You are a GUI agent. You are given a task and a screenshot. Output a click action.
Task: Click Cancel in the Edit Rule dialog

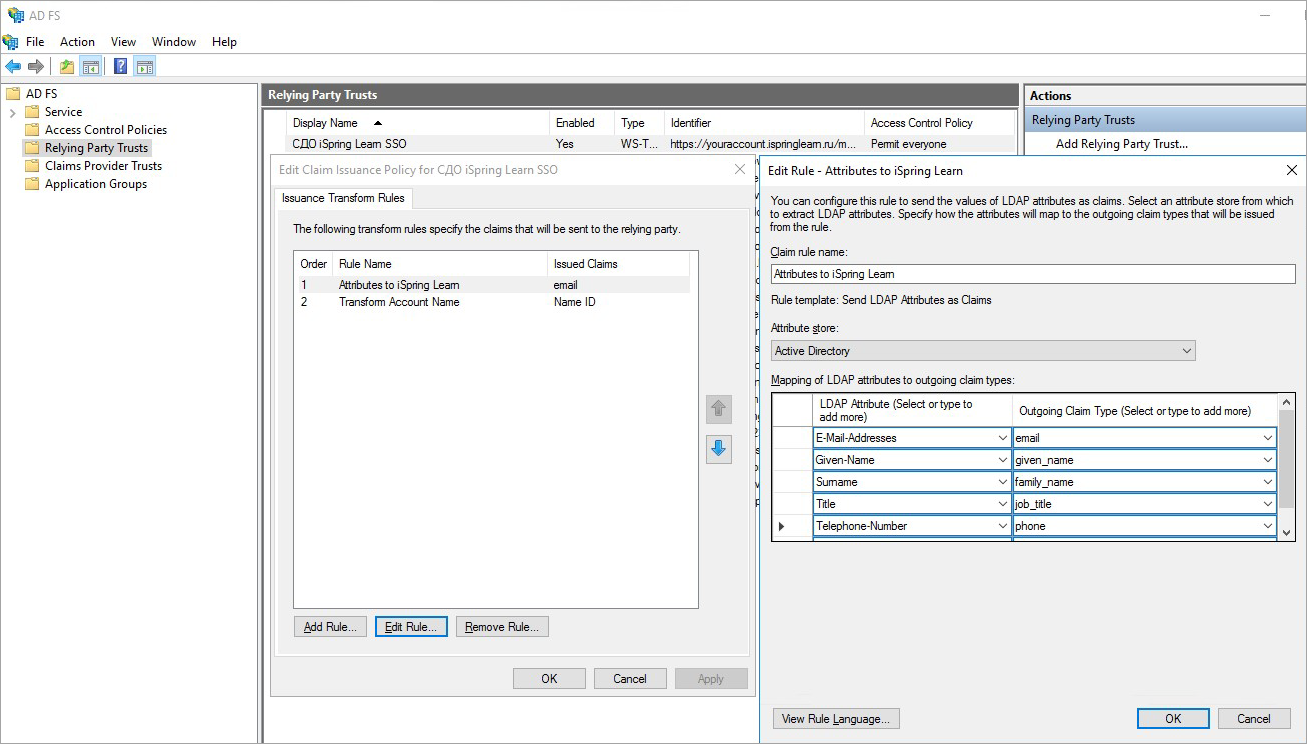(x=1254, y=718)
